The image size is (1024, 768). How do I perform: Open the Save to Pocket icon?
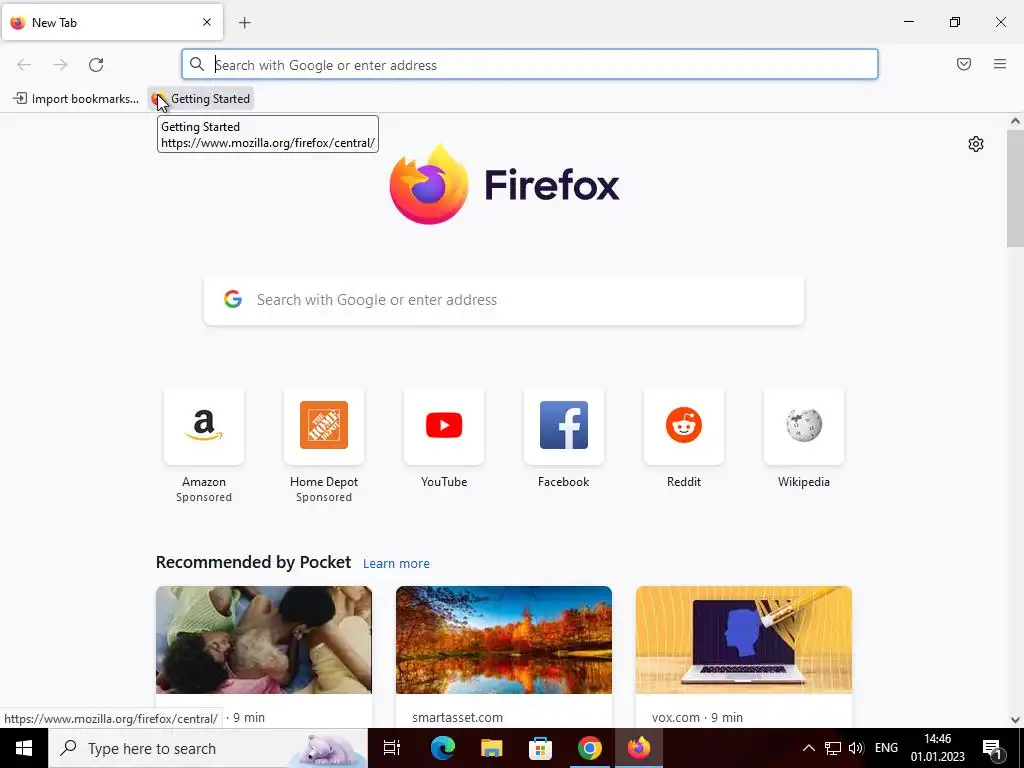click(964, 64)
